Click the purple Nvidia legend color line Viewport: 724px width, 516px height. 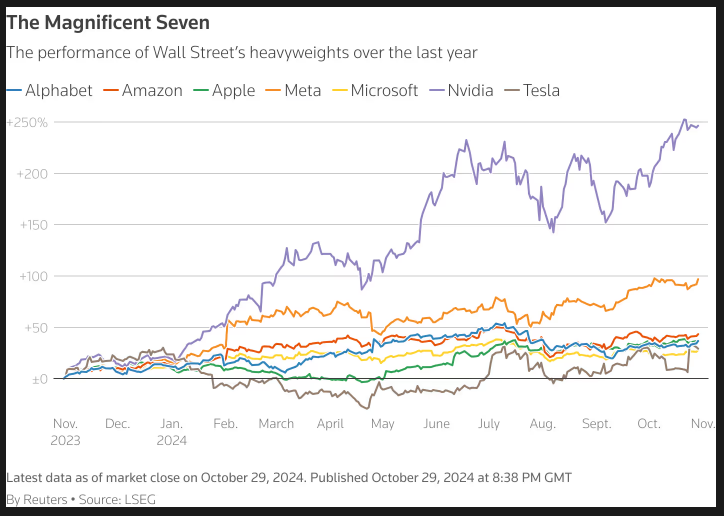(437, 91)
